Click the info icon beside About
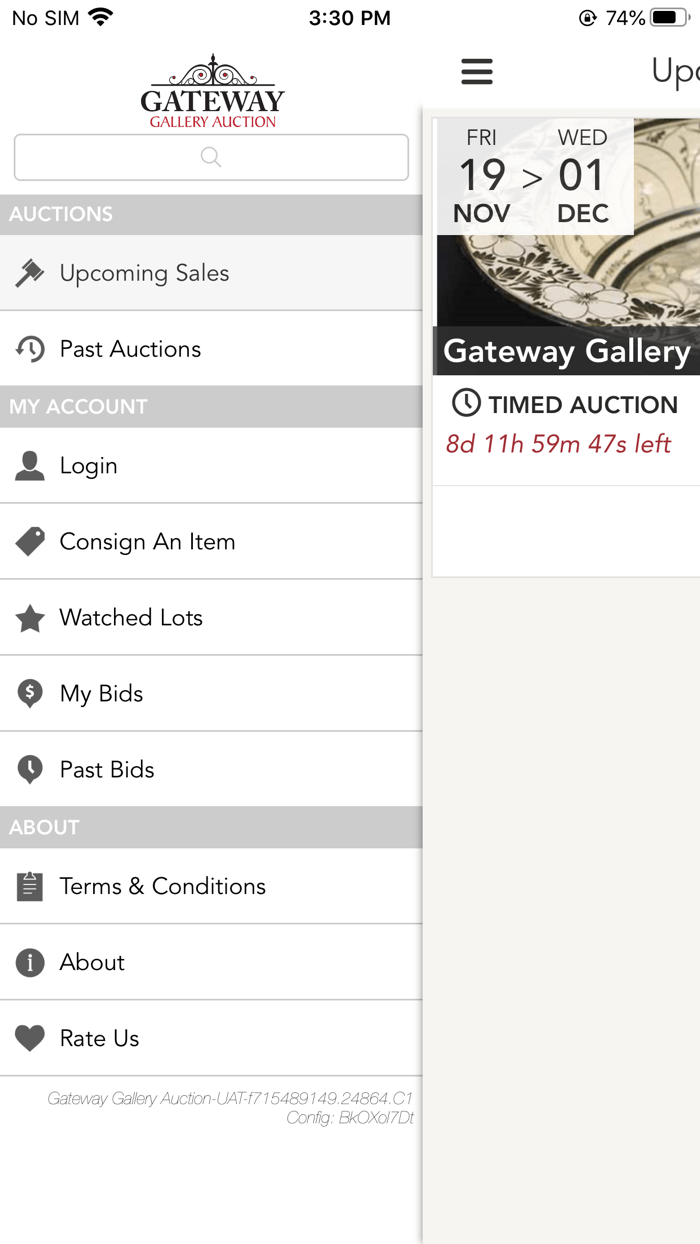Image resolution: width=700 pixels, height=1244 pixels. 30,962
